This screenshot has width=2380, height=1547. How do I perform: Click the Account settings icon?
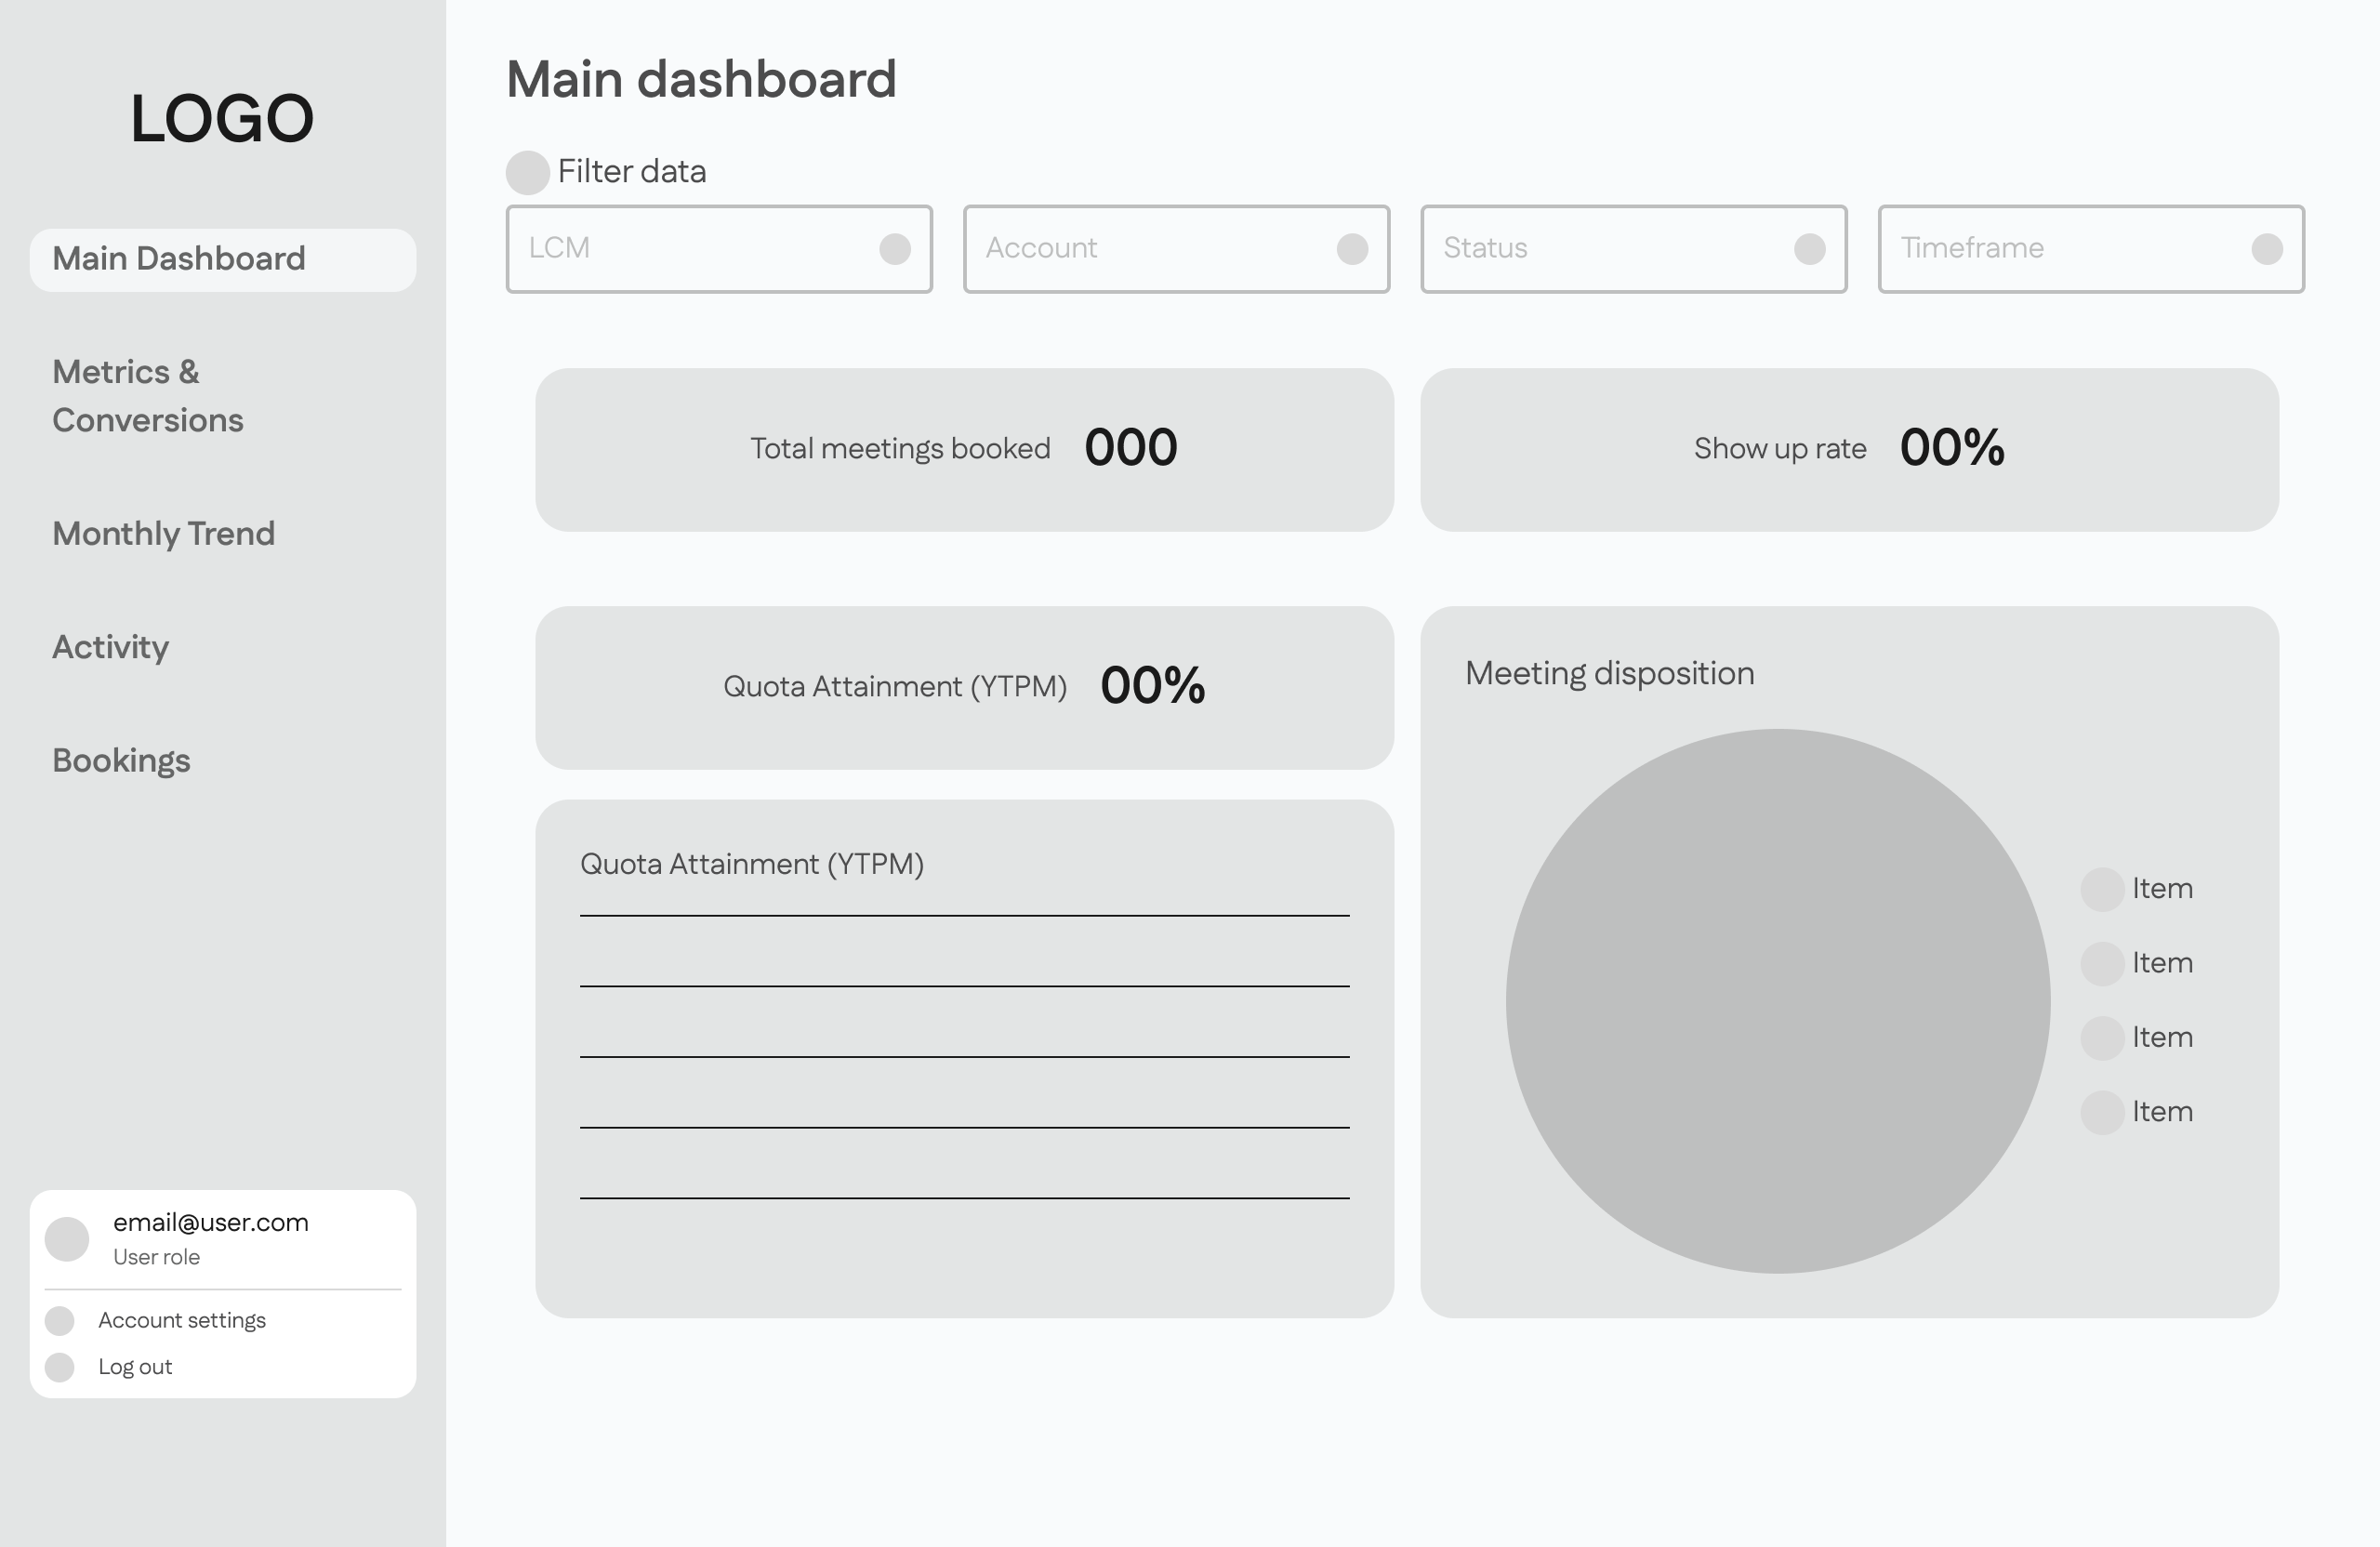coord(60,1321)
